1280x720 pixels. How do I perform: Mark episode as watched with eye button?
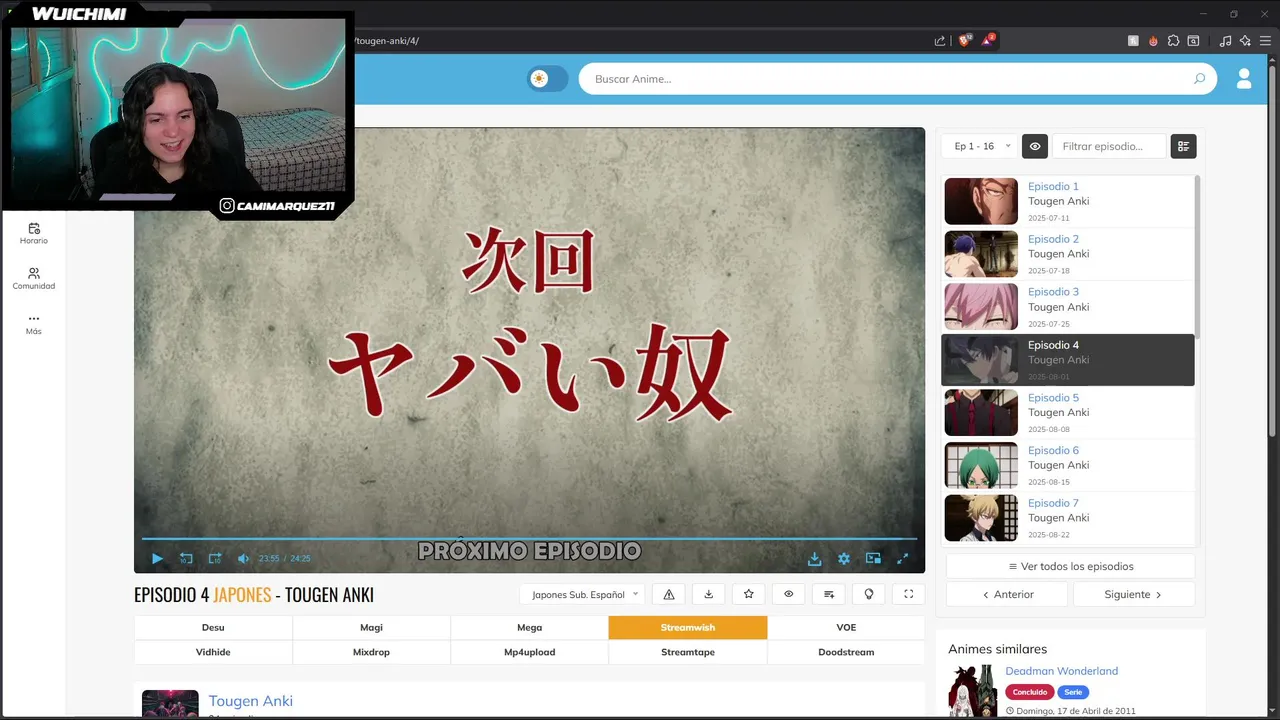[789, 594]
